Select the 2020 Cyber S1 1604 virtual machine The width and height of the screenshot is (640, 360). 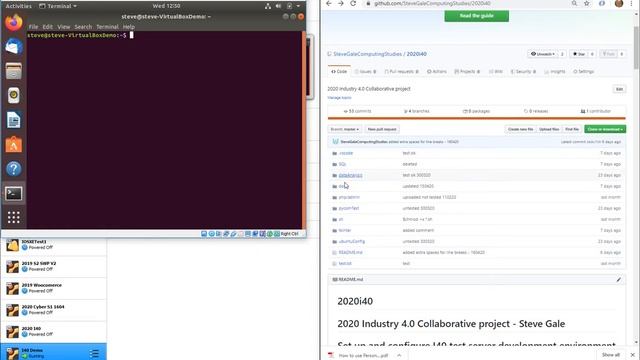(53, 310)
